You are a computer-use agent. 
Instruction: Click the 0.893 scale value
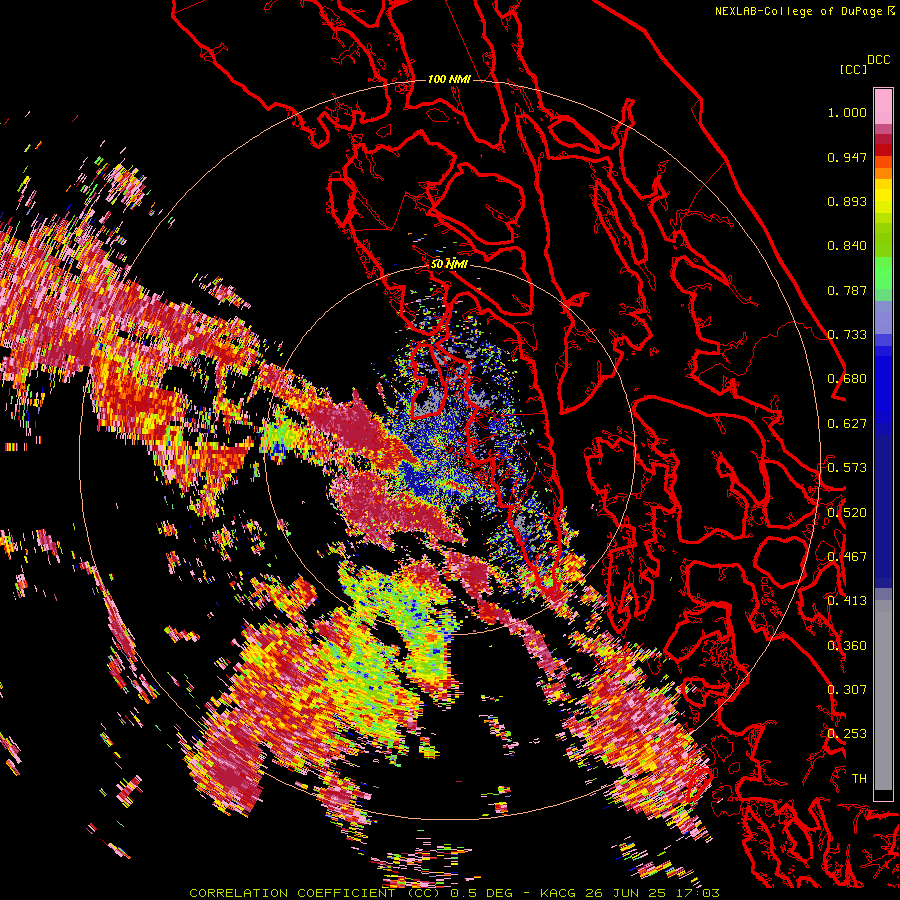click(x=847, y=201)
